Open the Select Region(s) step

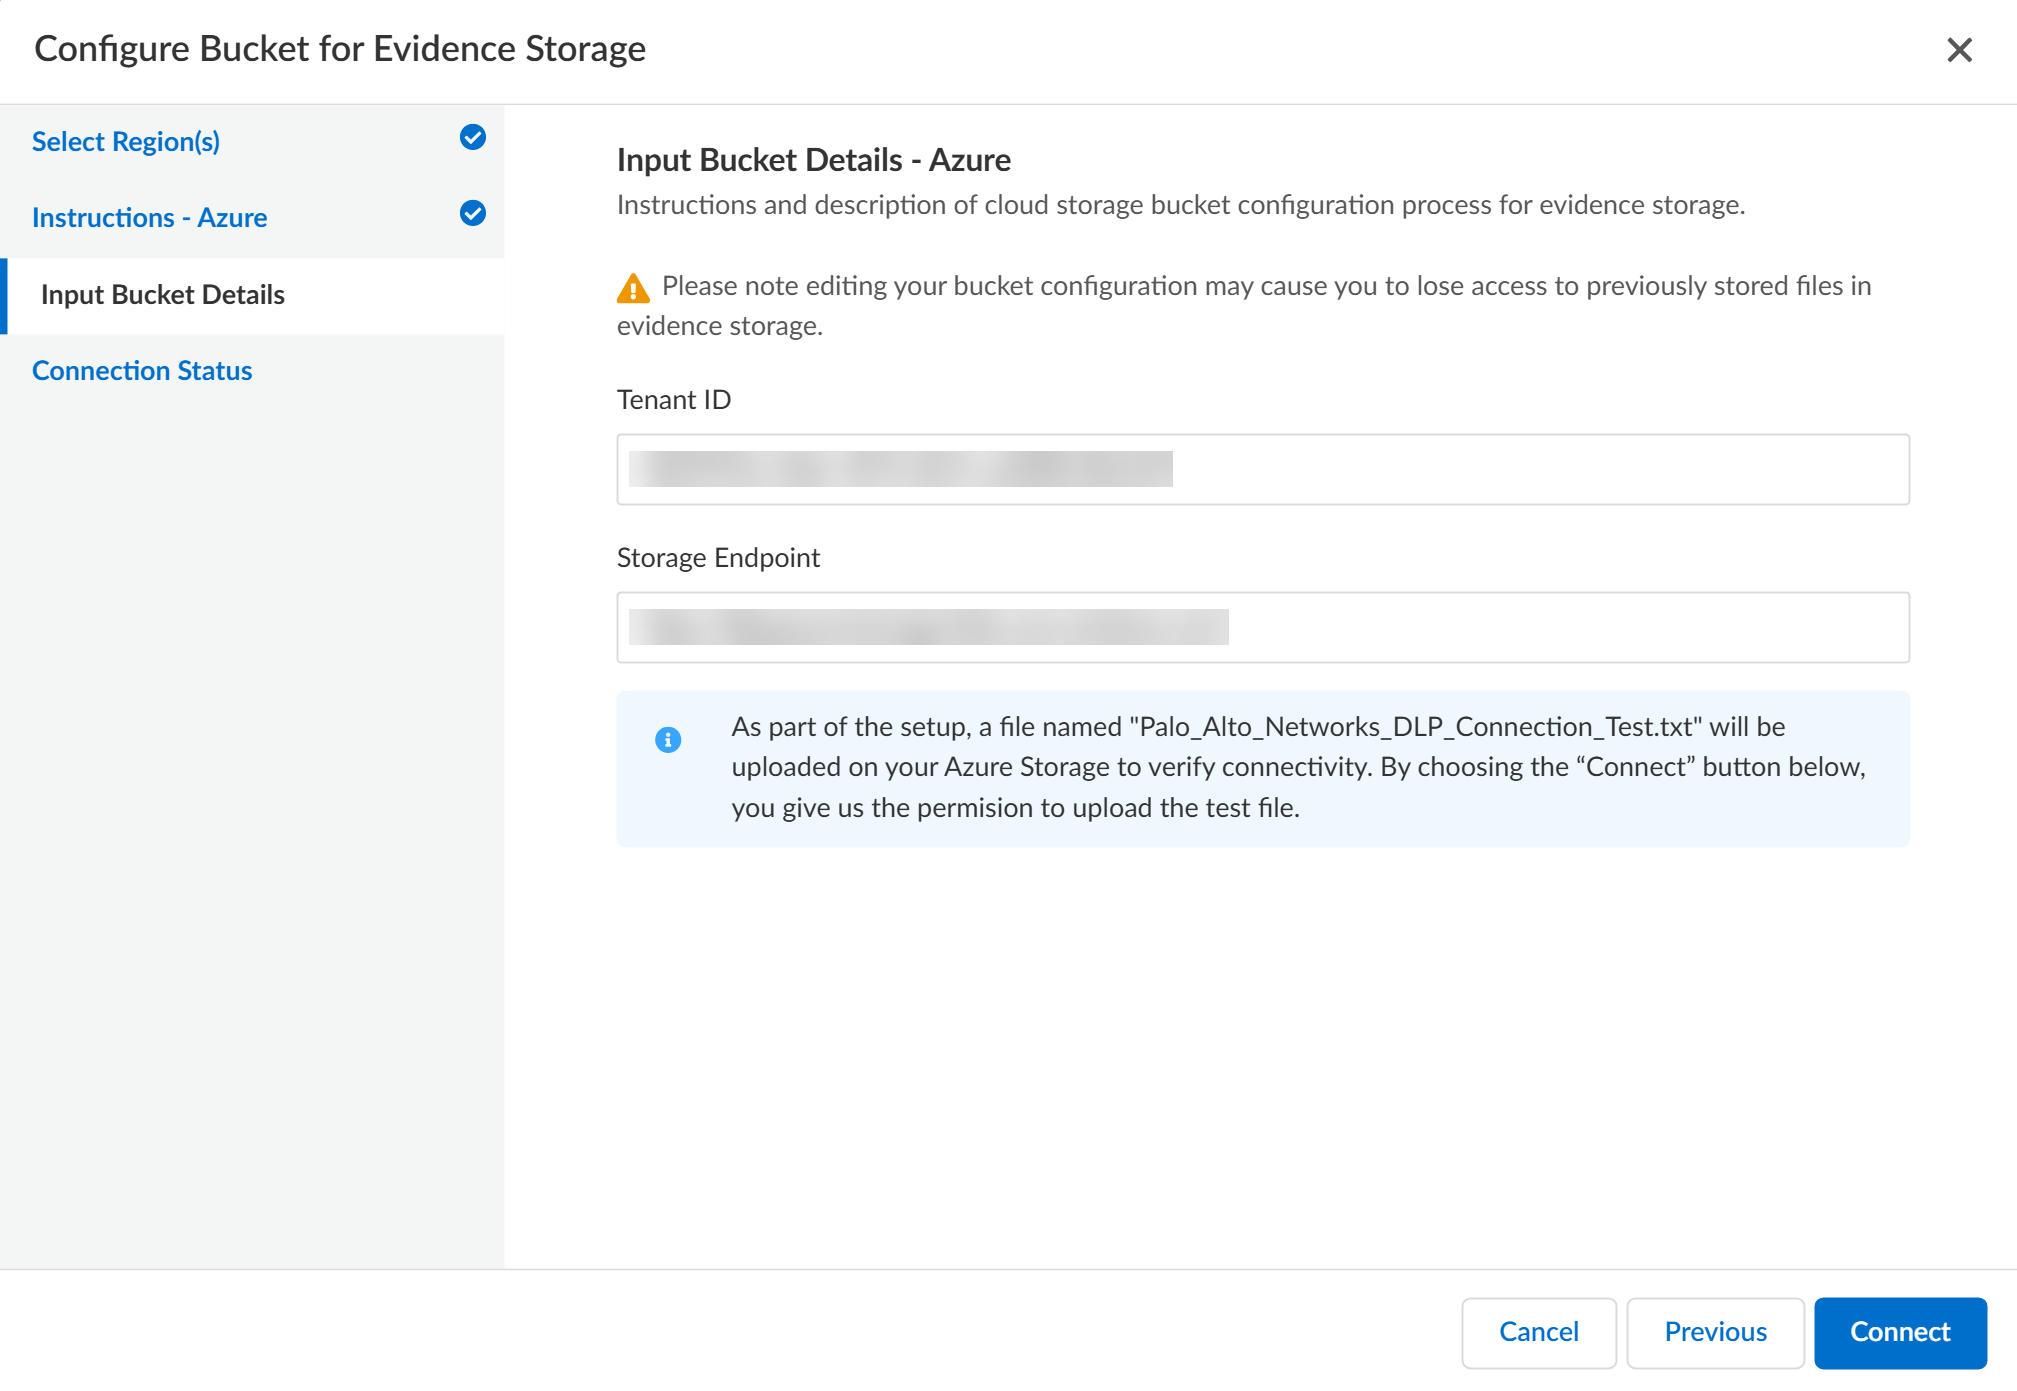[x=126, y=142]
